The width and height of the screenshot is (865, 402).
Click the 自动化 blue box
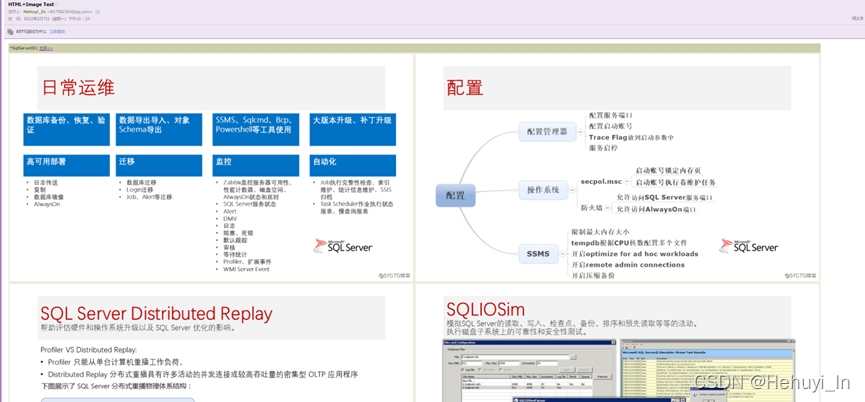click(353, 165)
